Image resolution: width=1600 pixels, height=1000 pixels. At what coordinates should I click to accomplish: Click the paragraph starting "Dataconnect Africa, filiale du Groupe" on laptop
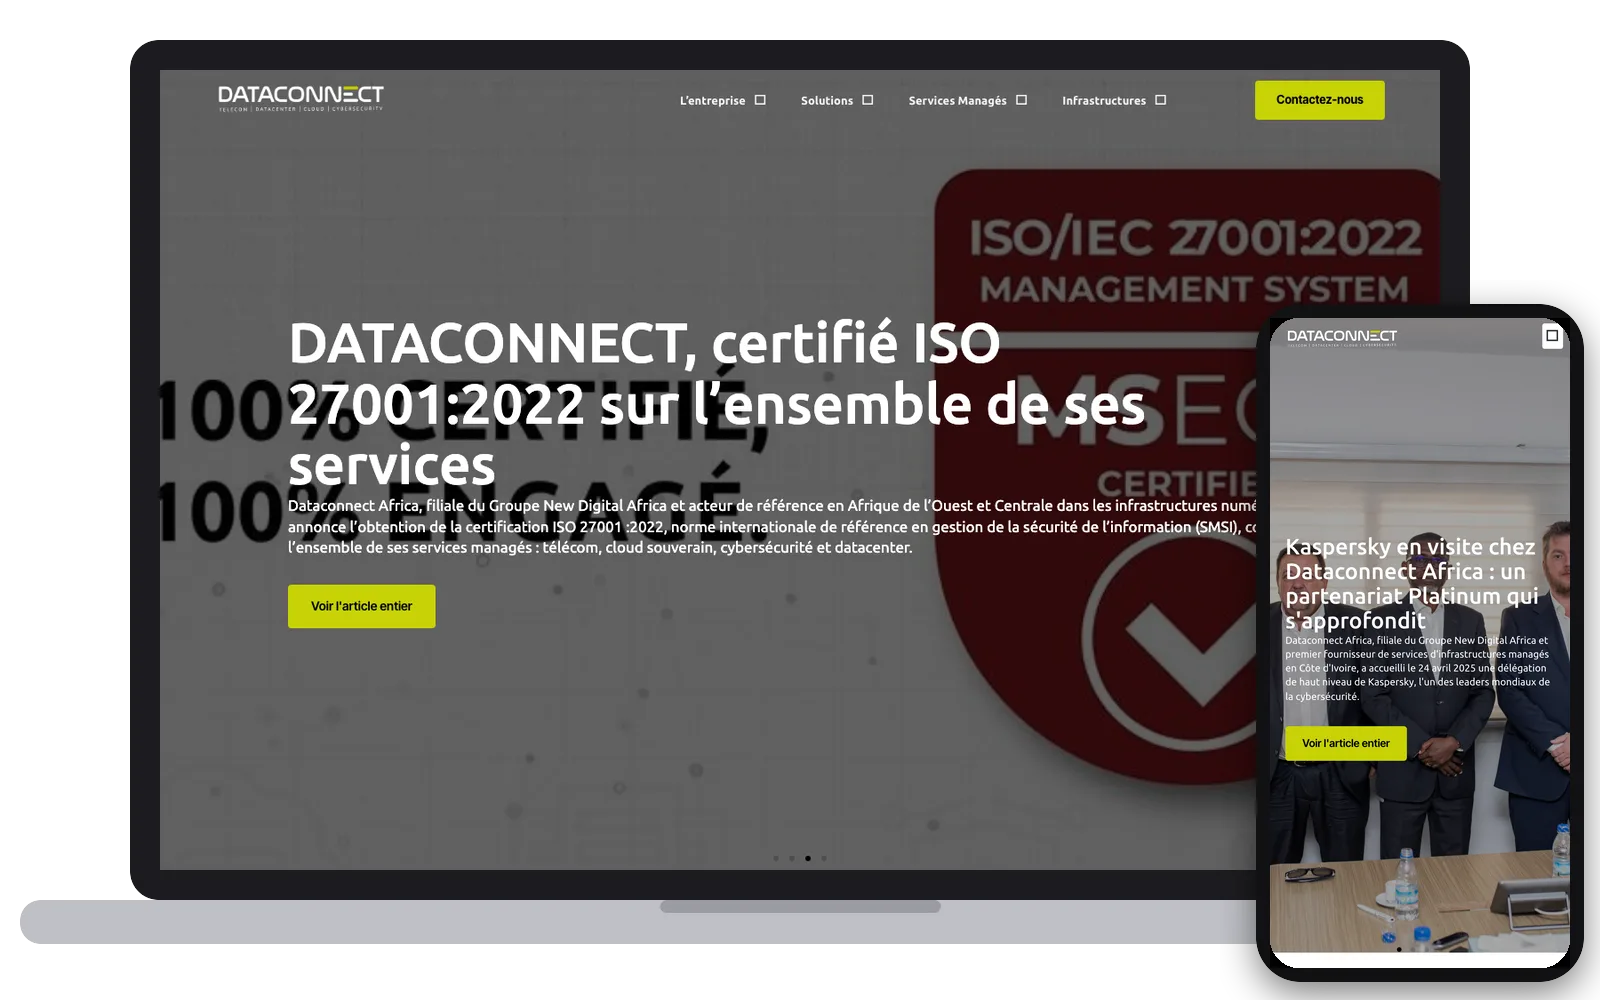[x=772, y=527]
